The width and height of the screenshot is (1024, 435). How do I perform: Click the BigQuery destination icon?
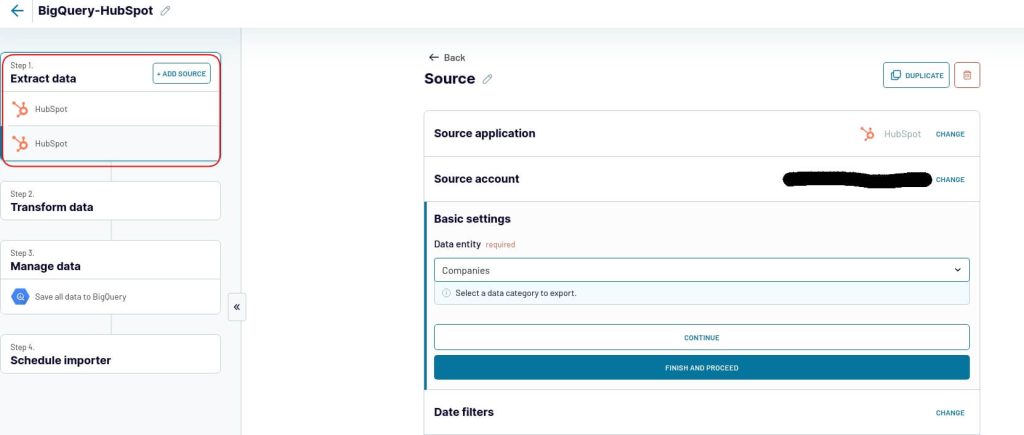pyautogui.click(x=20, y=297)
